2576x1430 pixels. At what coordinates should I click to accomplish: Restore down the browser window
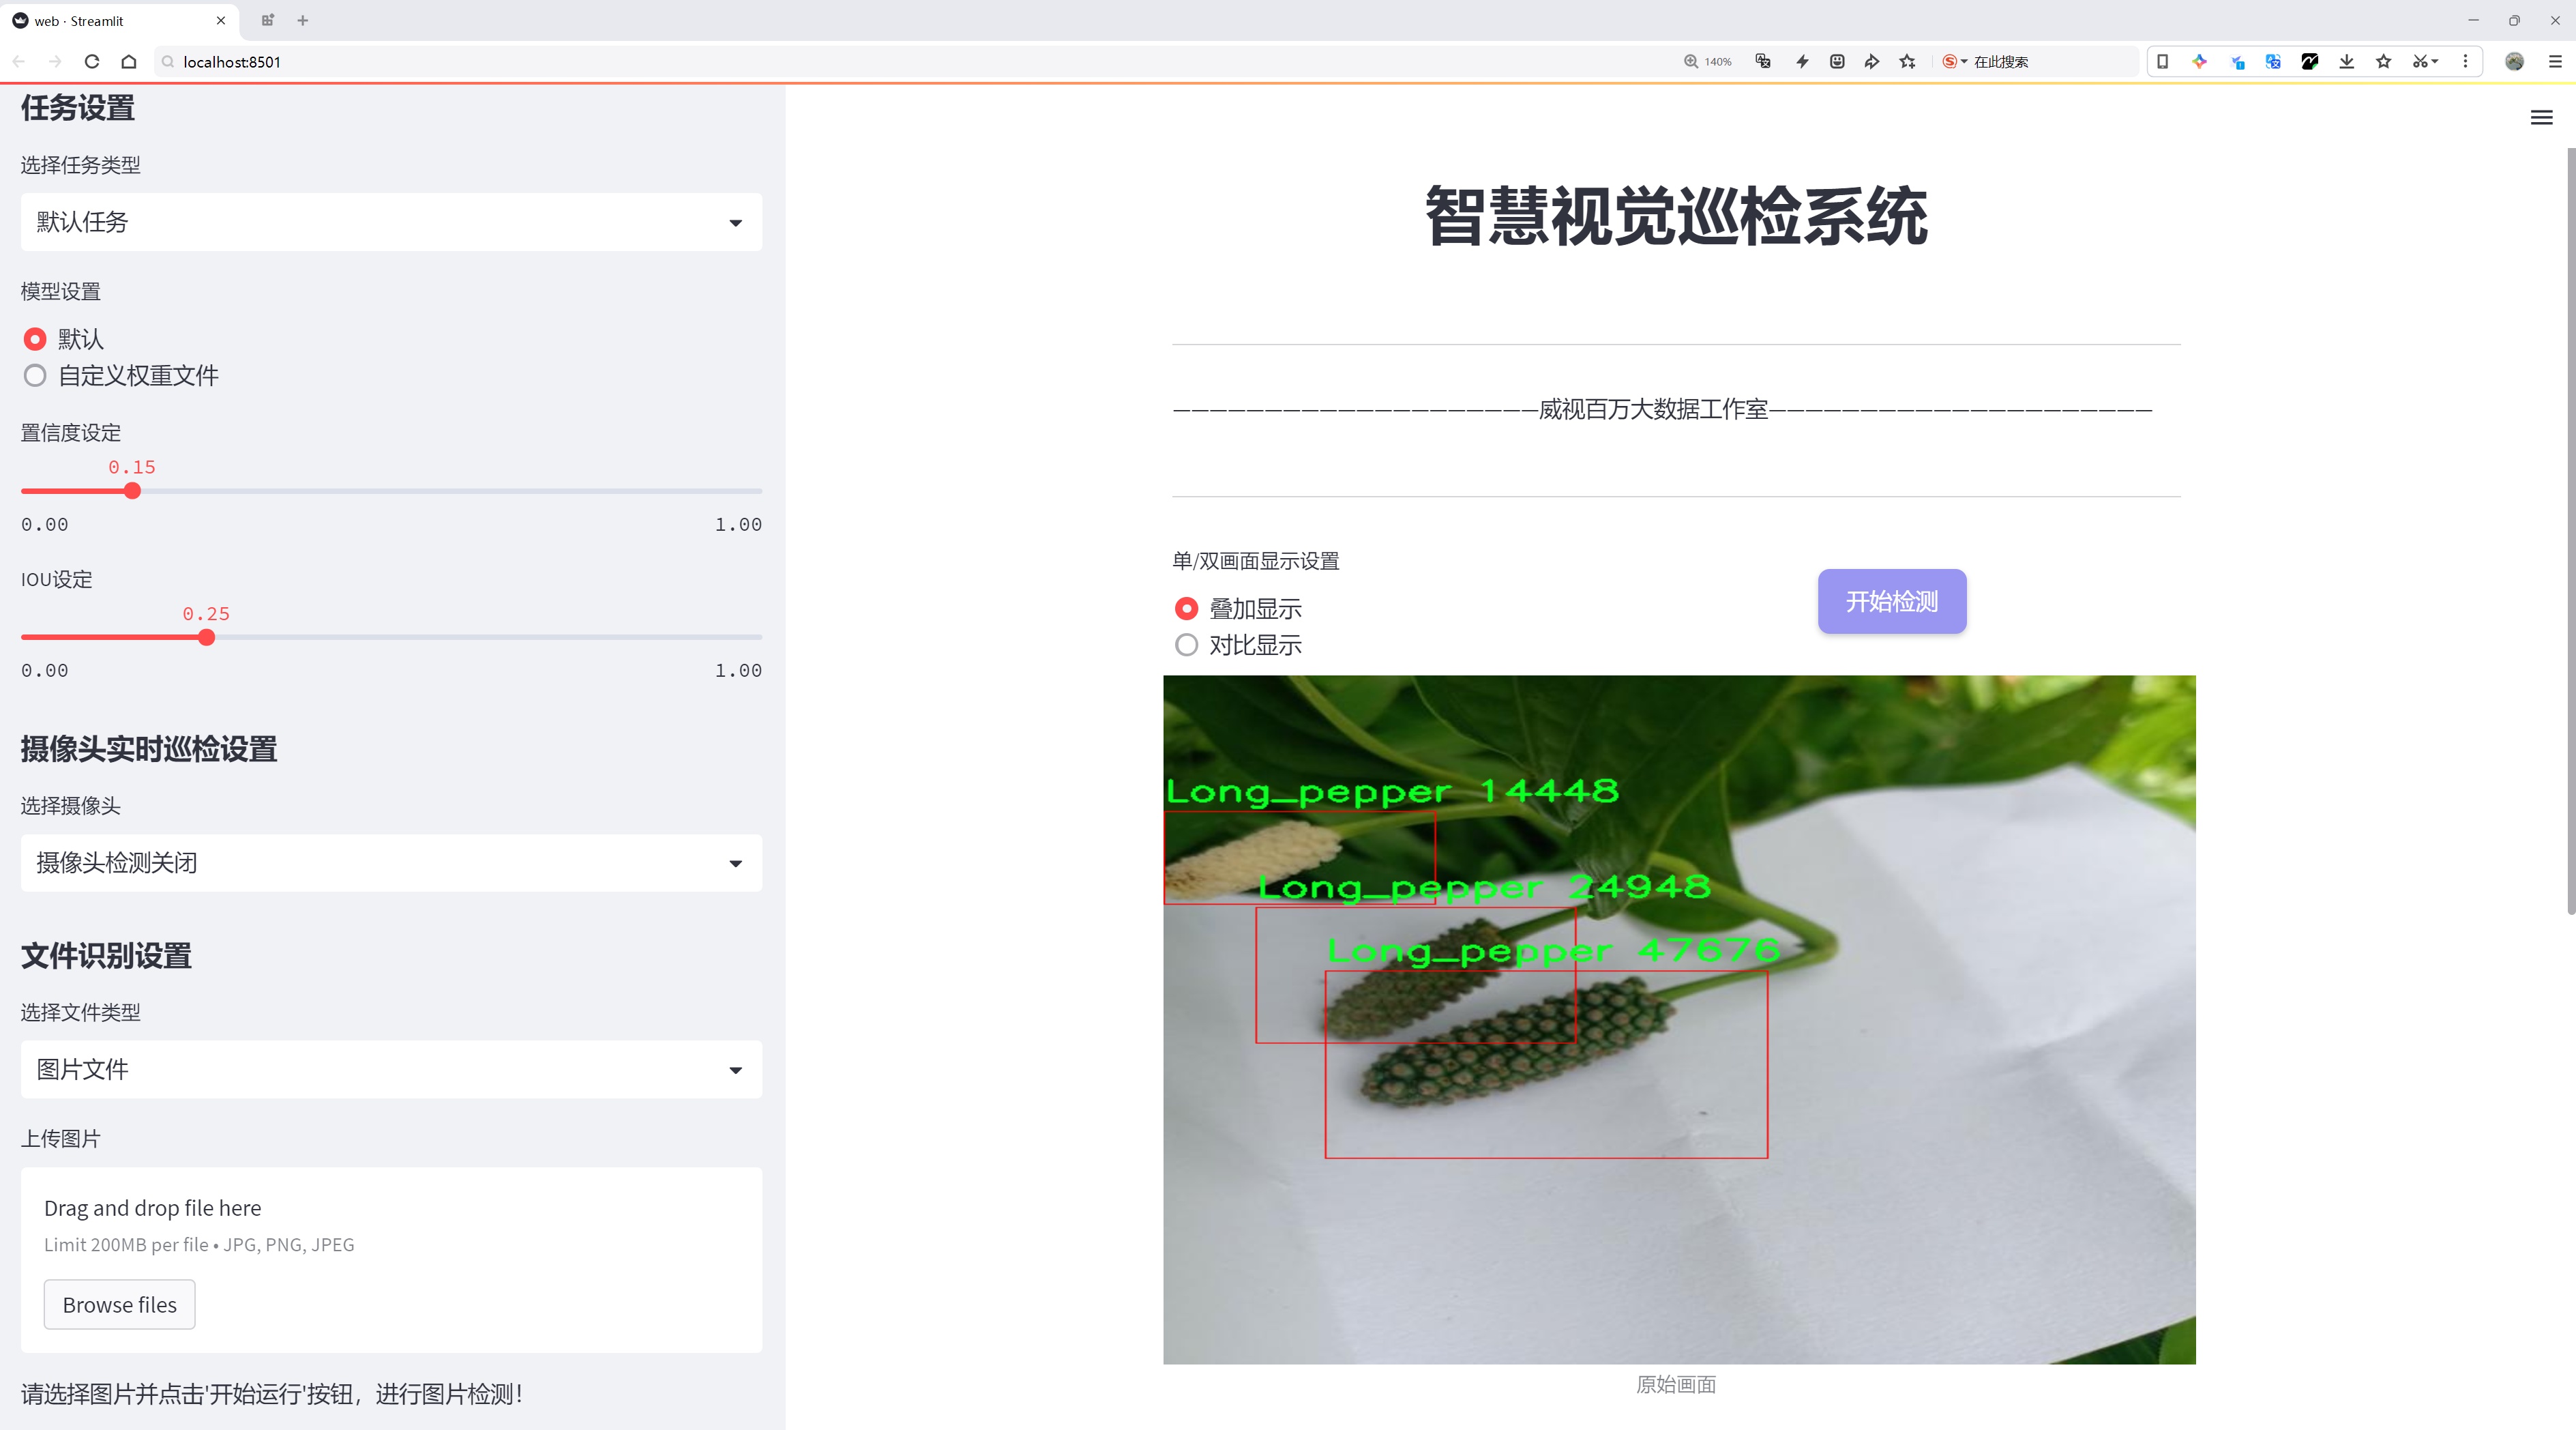click(x=2514, y=20)
